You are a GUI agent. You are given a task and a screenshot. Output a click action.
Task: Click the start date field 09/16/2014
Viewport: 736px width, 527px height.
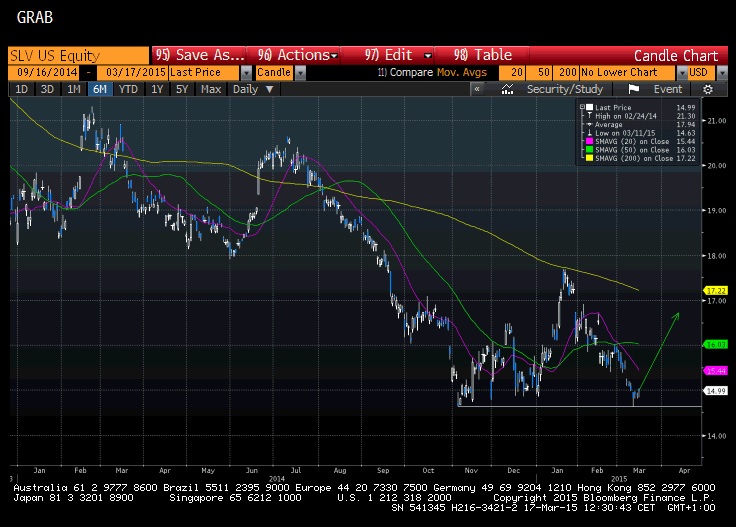click(x=46, y=72)
